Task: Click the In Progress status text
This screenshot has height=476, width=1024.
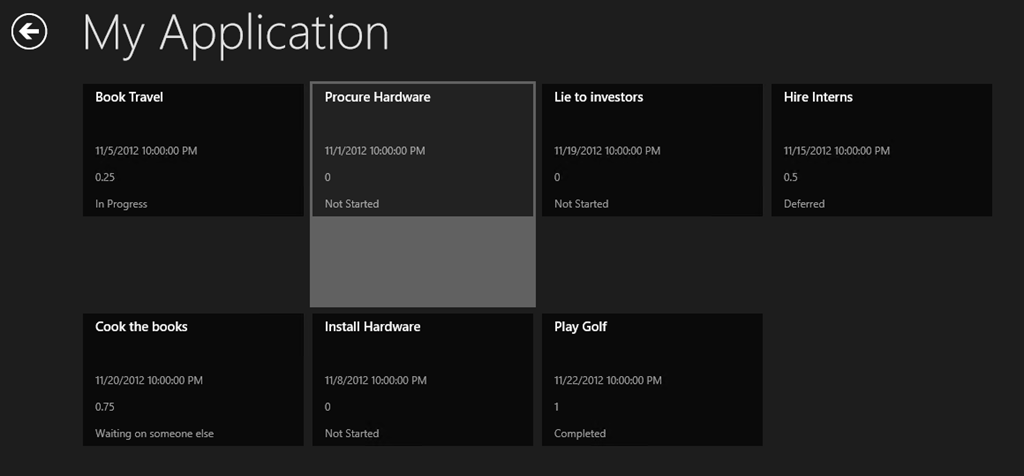Action: 121,204
